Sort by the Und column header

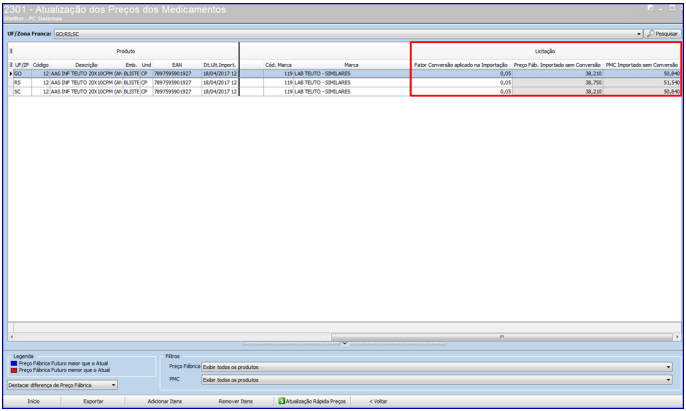click(x=146, y=65)
